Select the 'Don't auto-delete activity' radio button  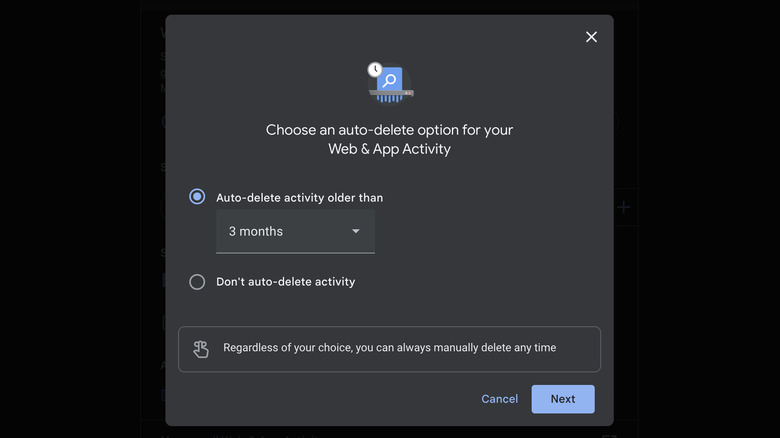pos(197,282)
